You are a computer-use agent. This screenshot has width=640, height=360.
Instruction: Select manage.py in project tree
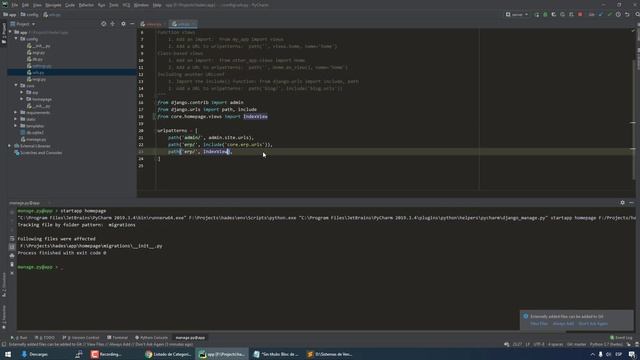coord(33,139)
